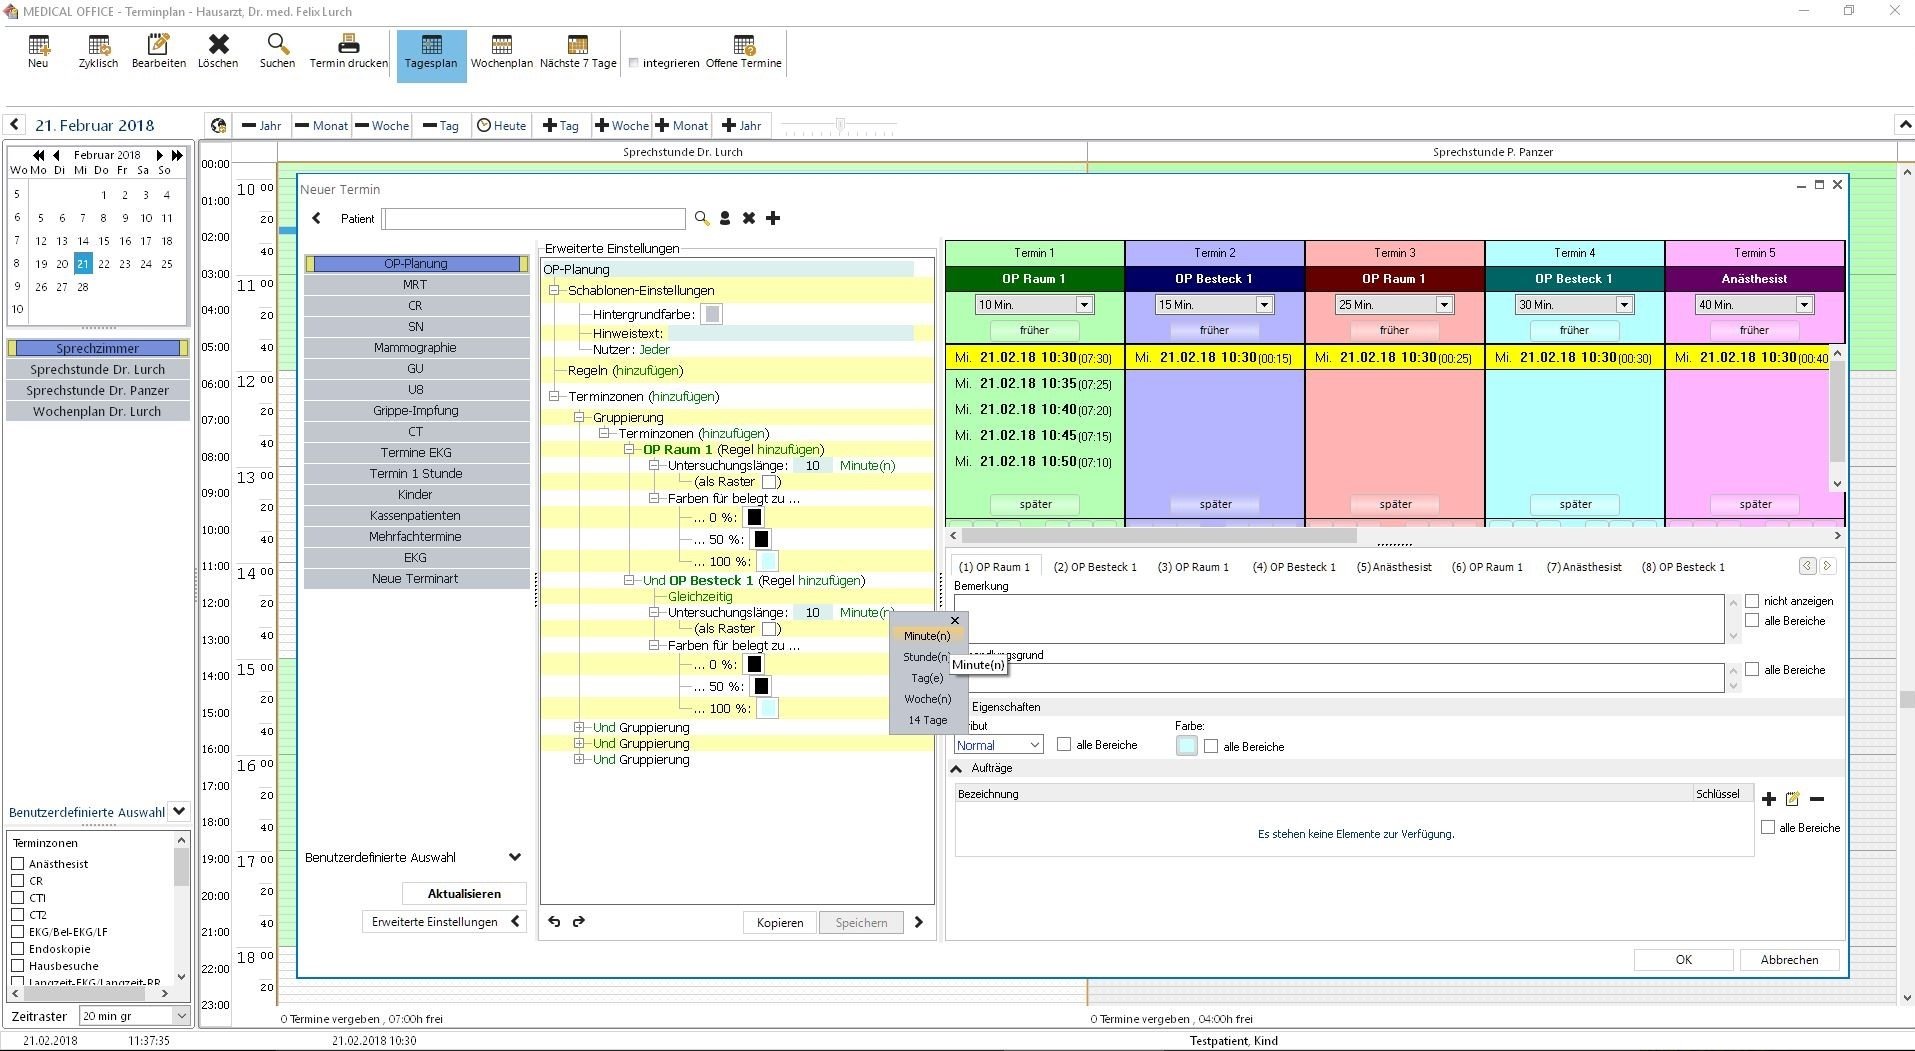Click the 50% color swatch under OP Raum 1
The image size is (1915, 1051).
point(762,539)
